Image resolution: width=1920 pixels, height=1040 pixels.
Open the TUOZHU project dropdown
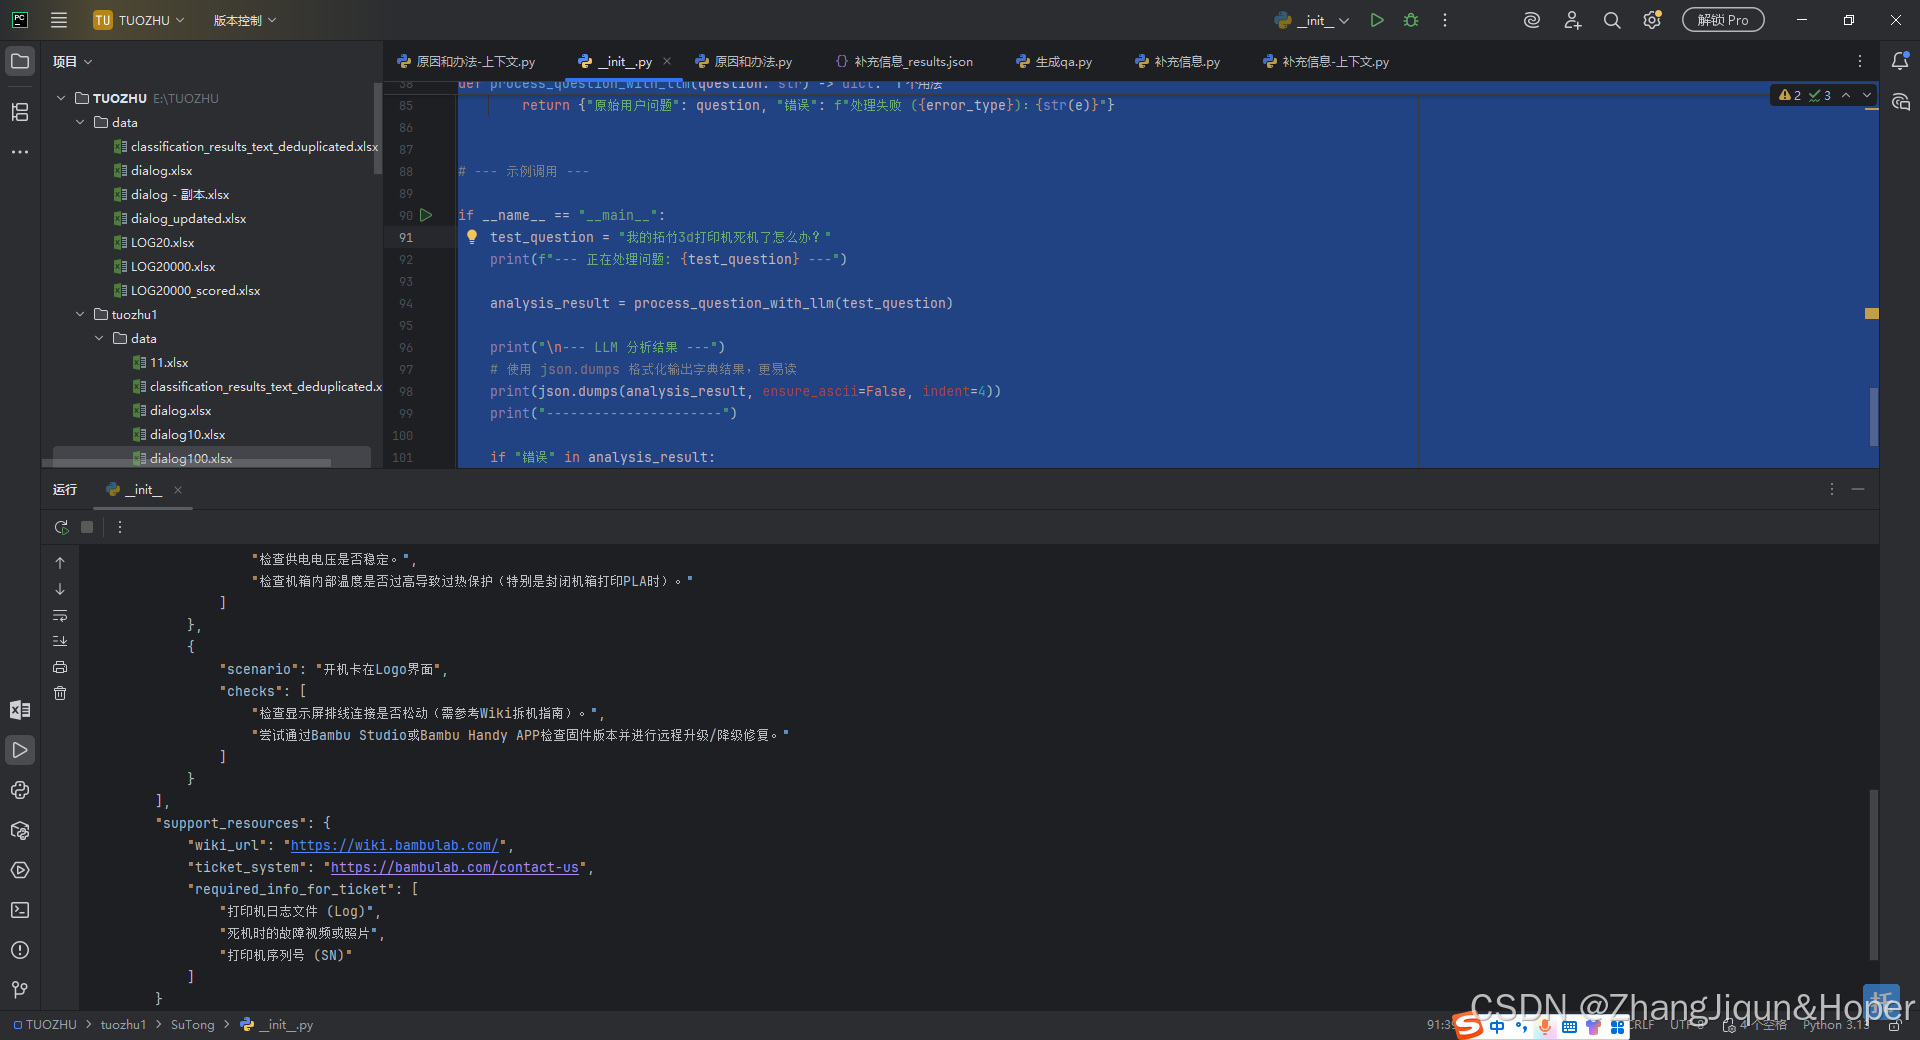tap(140, 20)
